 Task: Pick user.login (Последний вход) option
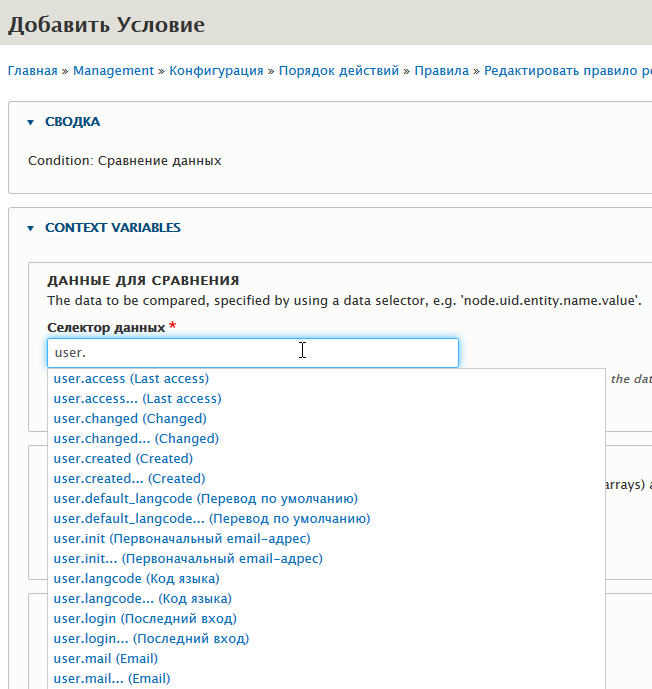pyautogui.click(x=145, y=619)
